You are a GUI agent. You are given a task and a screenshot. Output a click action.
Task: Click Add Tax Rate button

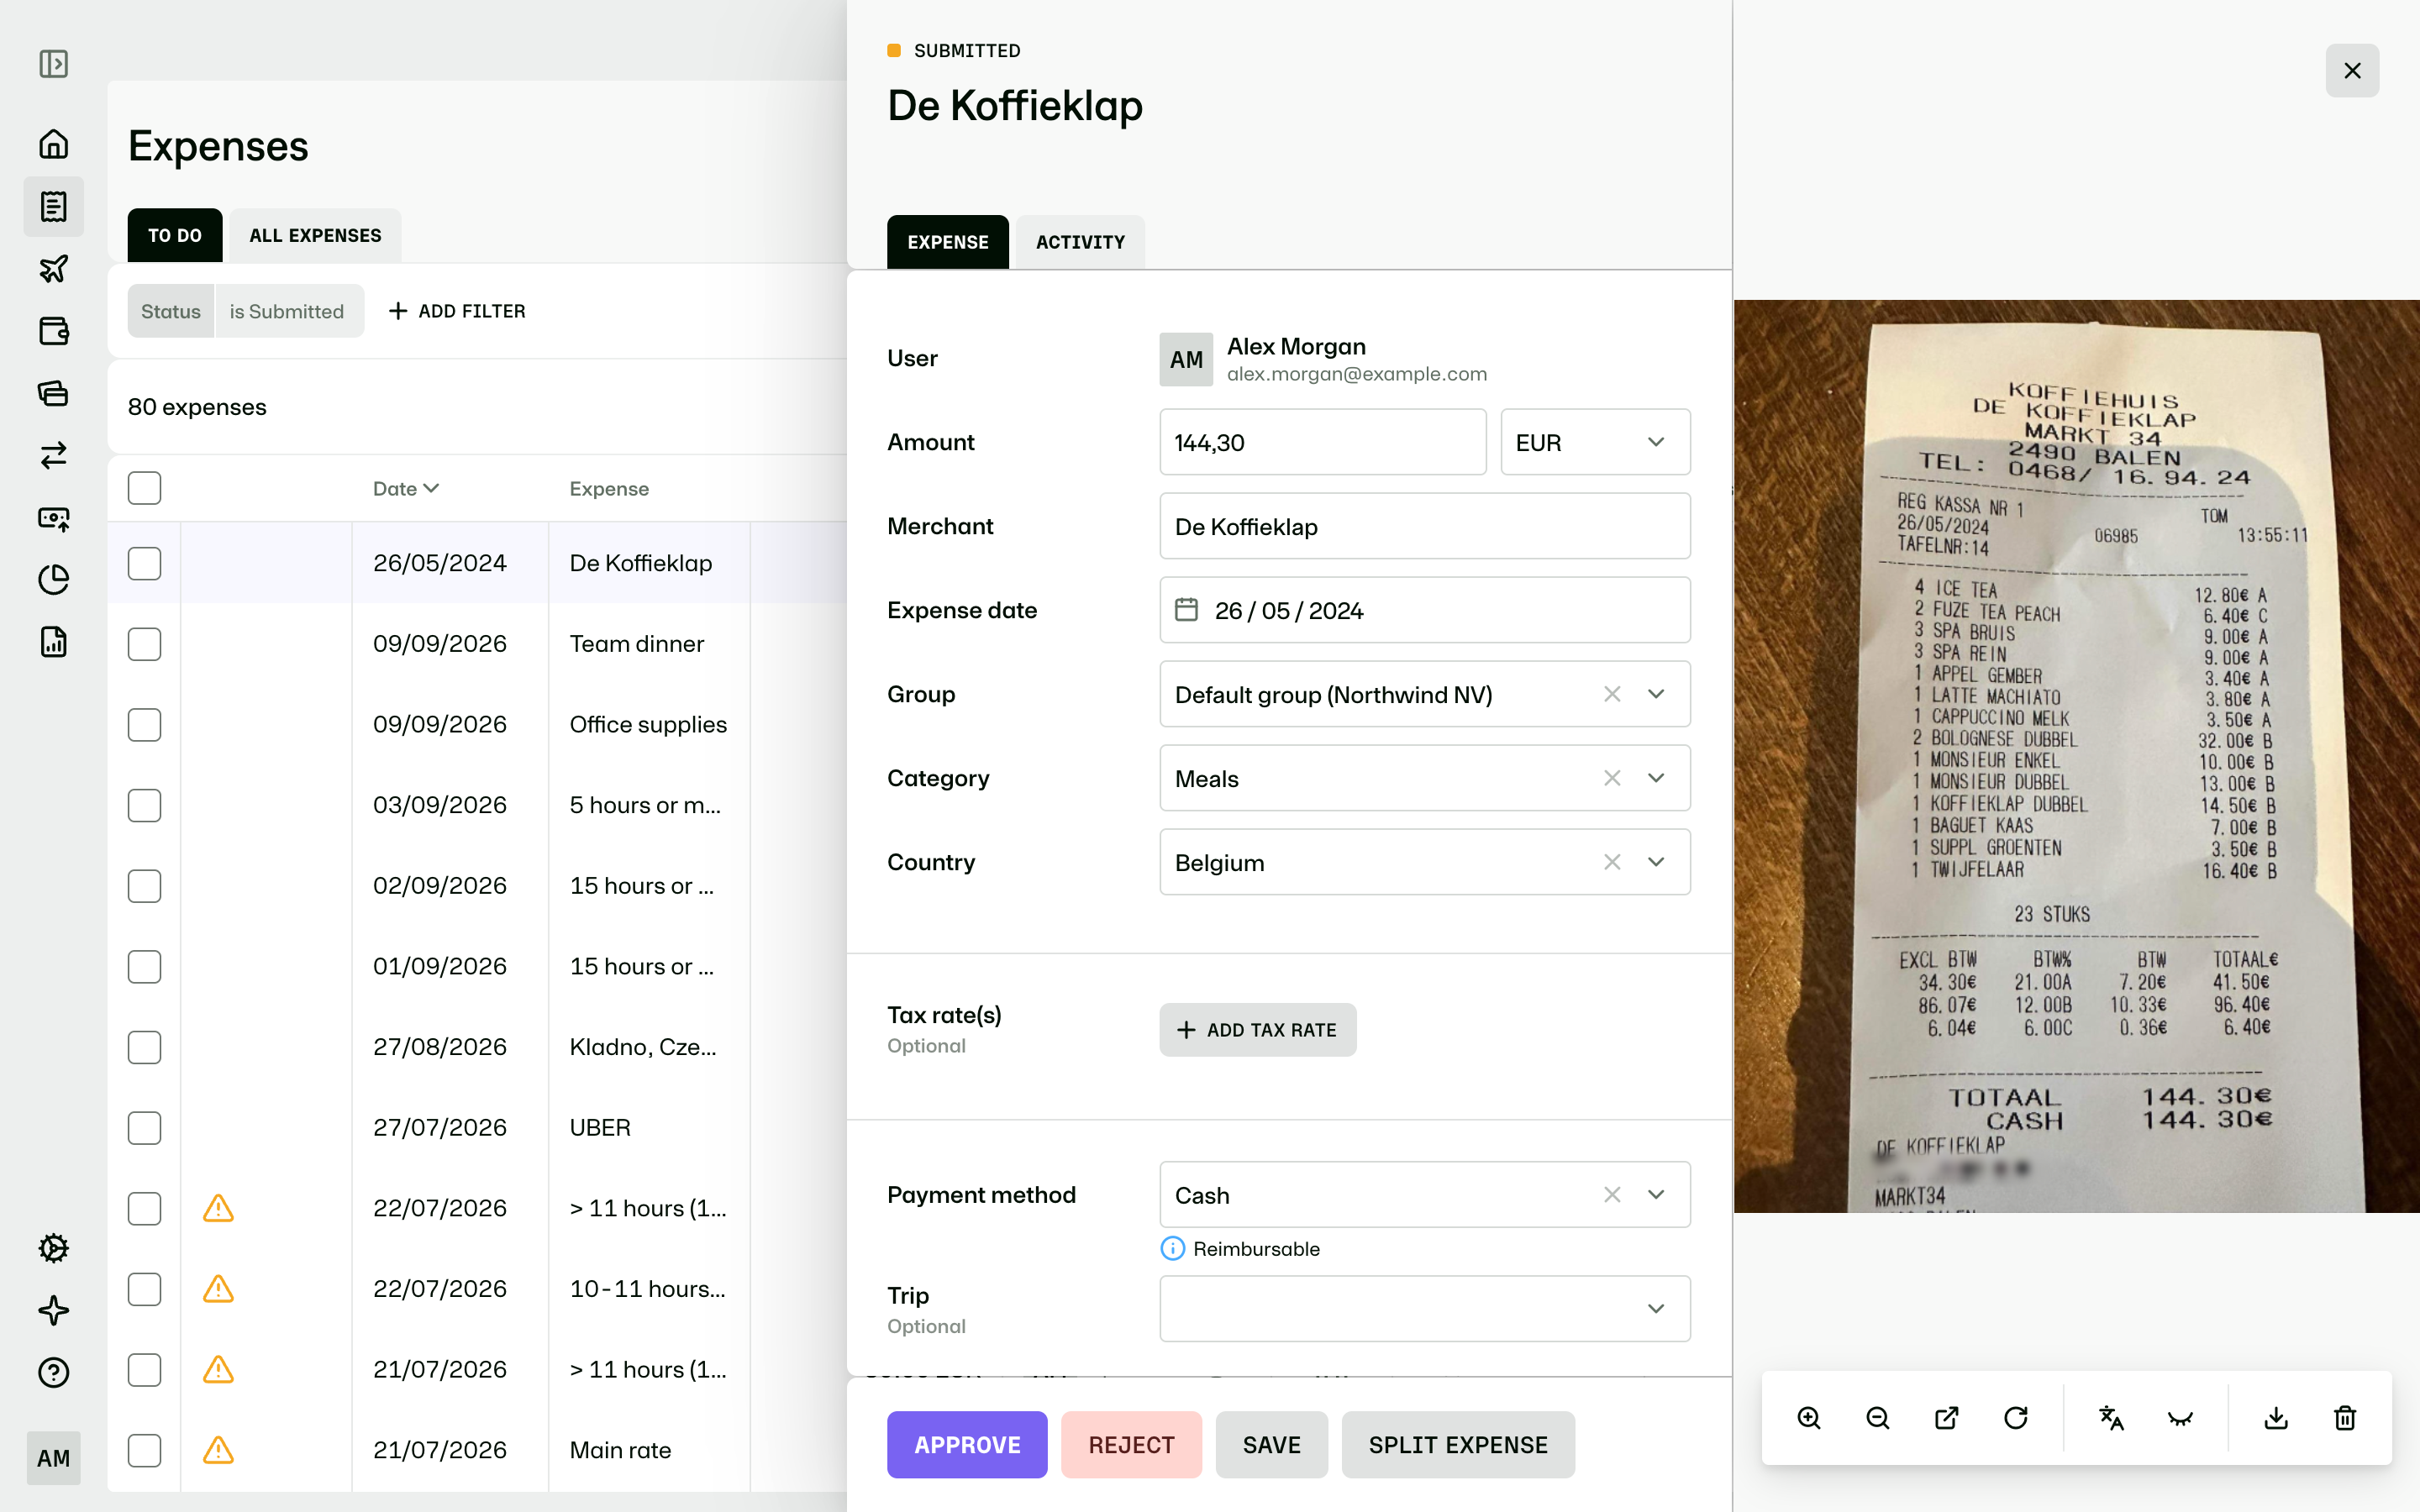[1258, 1030]
